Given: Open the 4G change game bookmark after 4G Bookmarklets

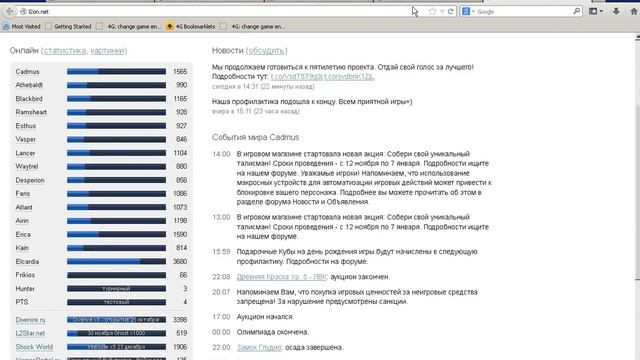Looking at the screenshot, I should point(253,27).
